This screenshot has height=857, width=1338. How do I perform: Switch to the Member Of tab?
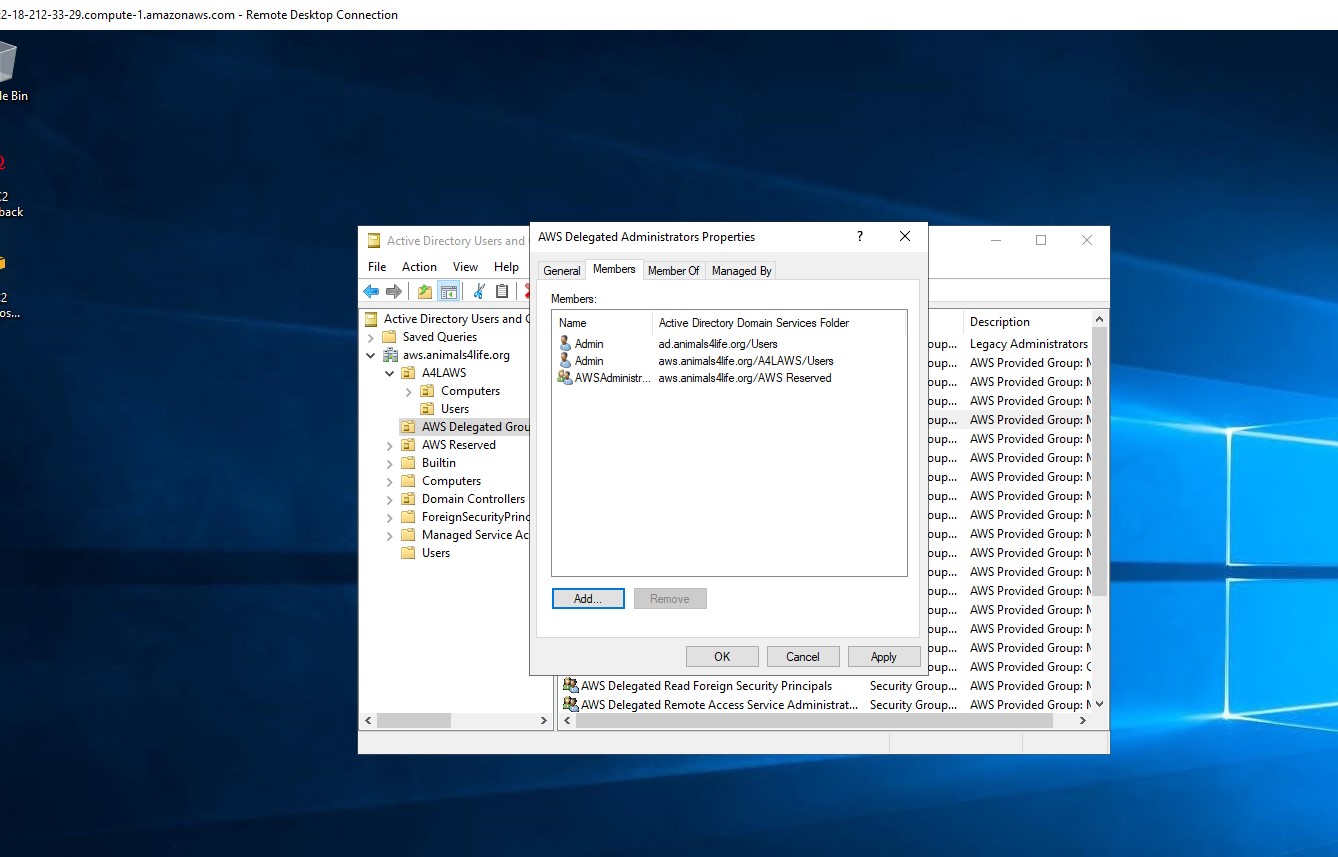coord(673,270)
